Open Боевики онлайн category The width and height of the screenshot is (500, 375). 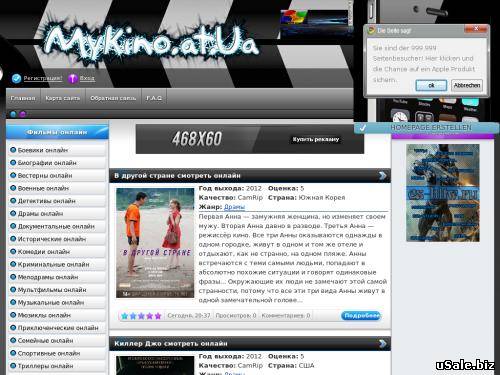57,150
